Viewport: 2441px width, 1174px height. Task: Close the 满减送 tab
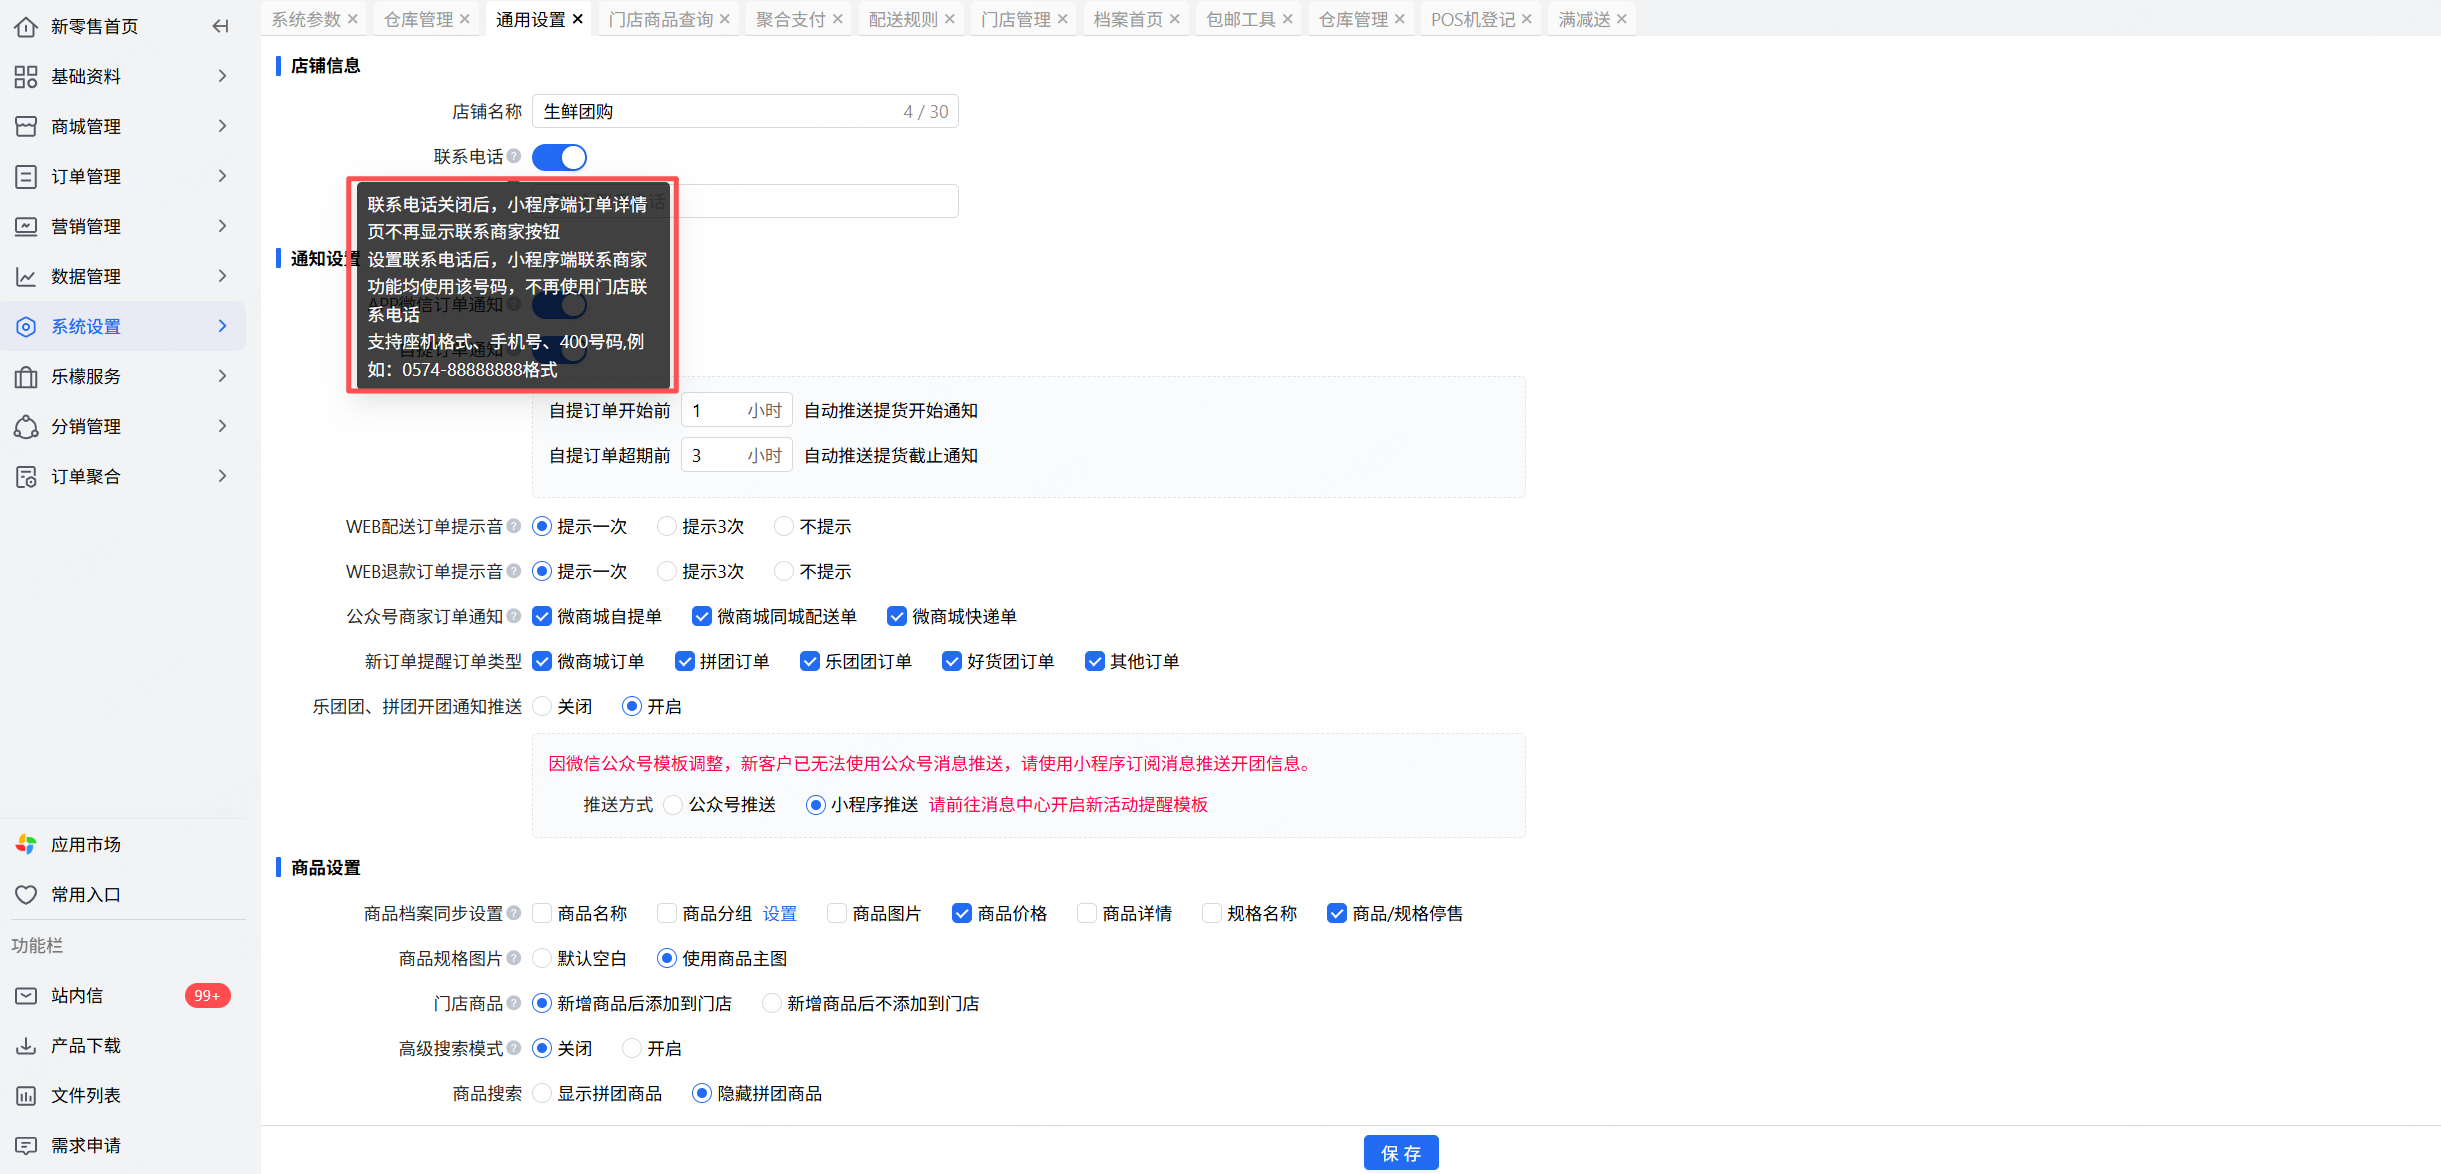[1621, 19]
